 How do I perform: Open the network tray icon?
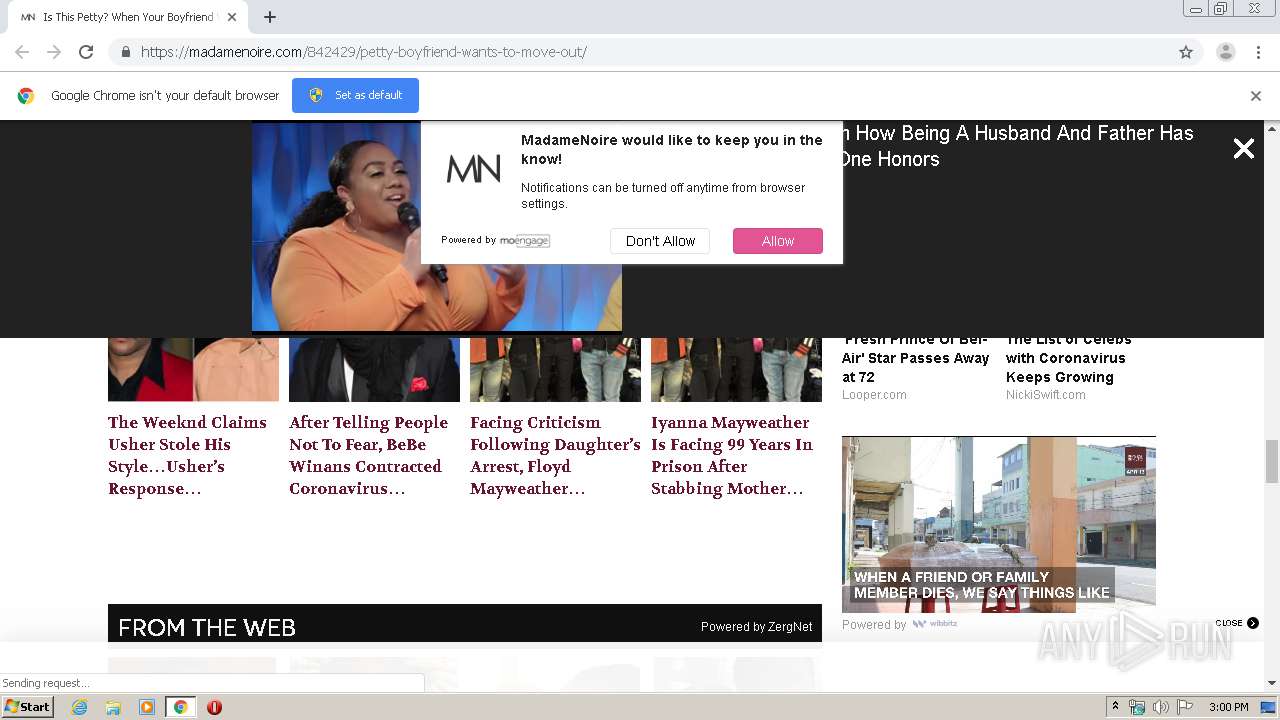coord(1137,707)
